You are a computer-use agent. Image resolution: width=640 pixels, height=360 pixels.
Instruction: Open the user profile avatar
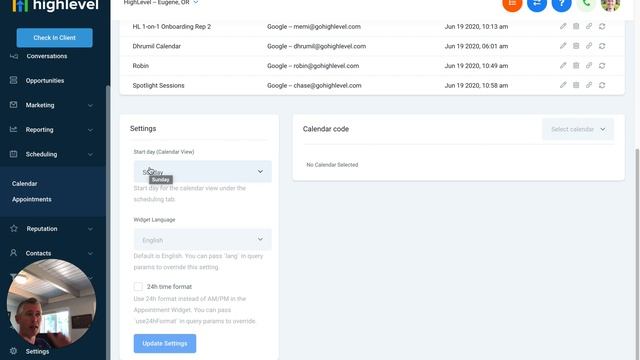click(611, 3)
